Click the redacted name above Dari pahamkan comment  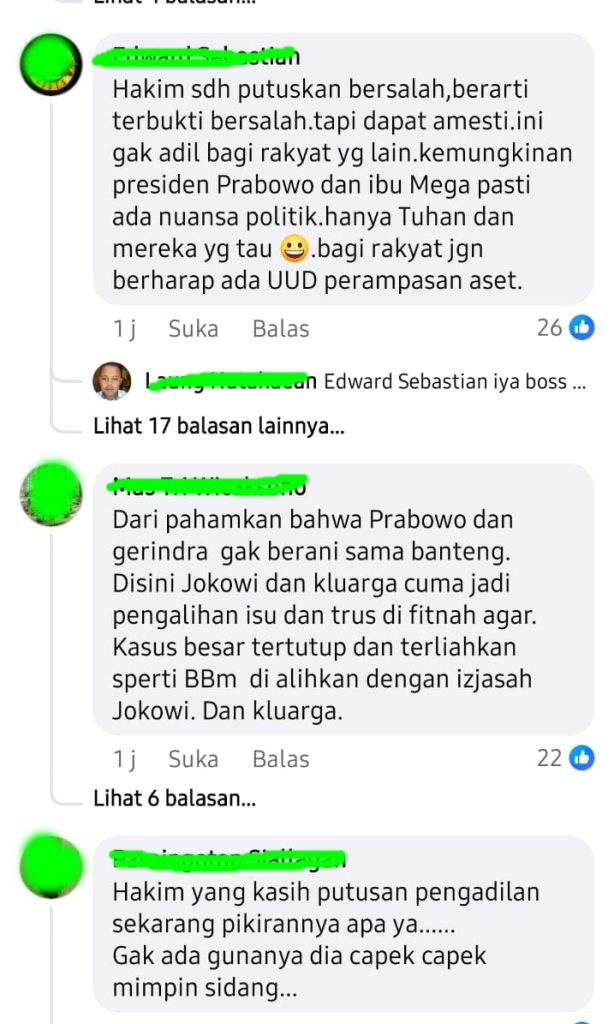[x=209, y=485]
